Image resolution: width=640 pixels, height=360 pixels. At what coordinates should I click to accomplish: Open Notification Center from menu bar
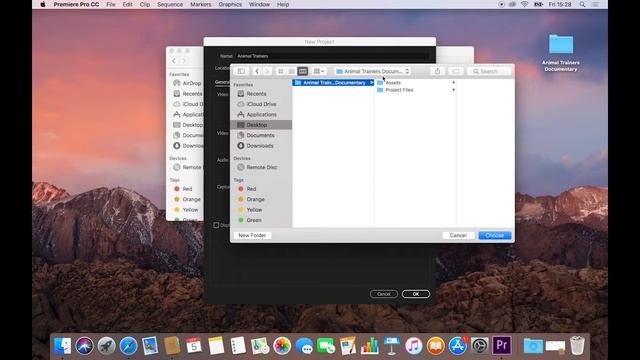click(596, 4)
